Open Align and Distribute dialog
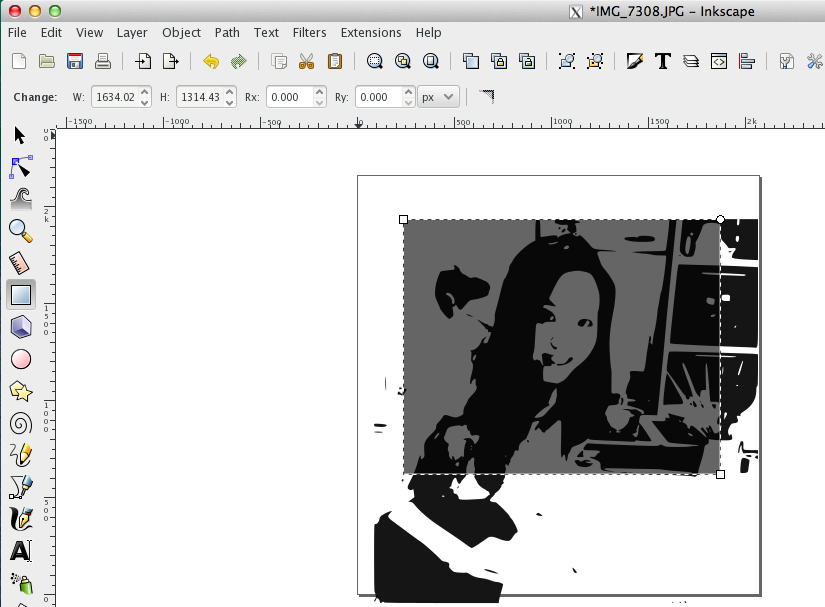Screen dimensions: 825x607 pos(747,61)
